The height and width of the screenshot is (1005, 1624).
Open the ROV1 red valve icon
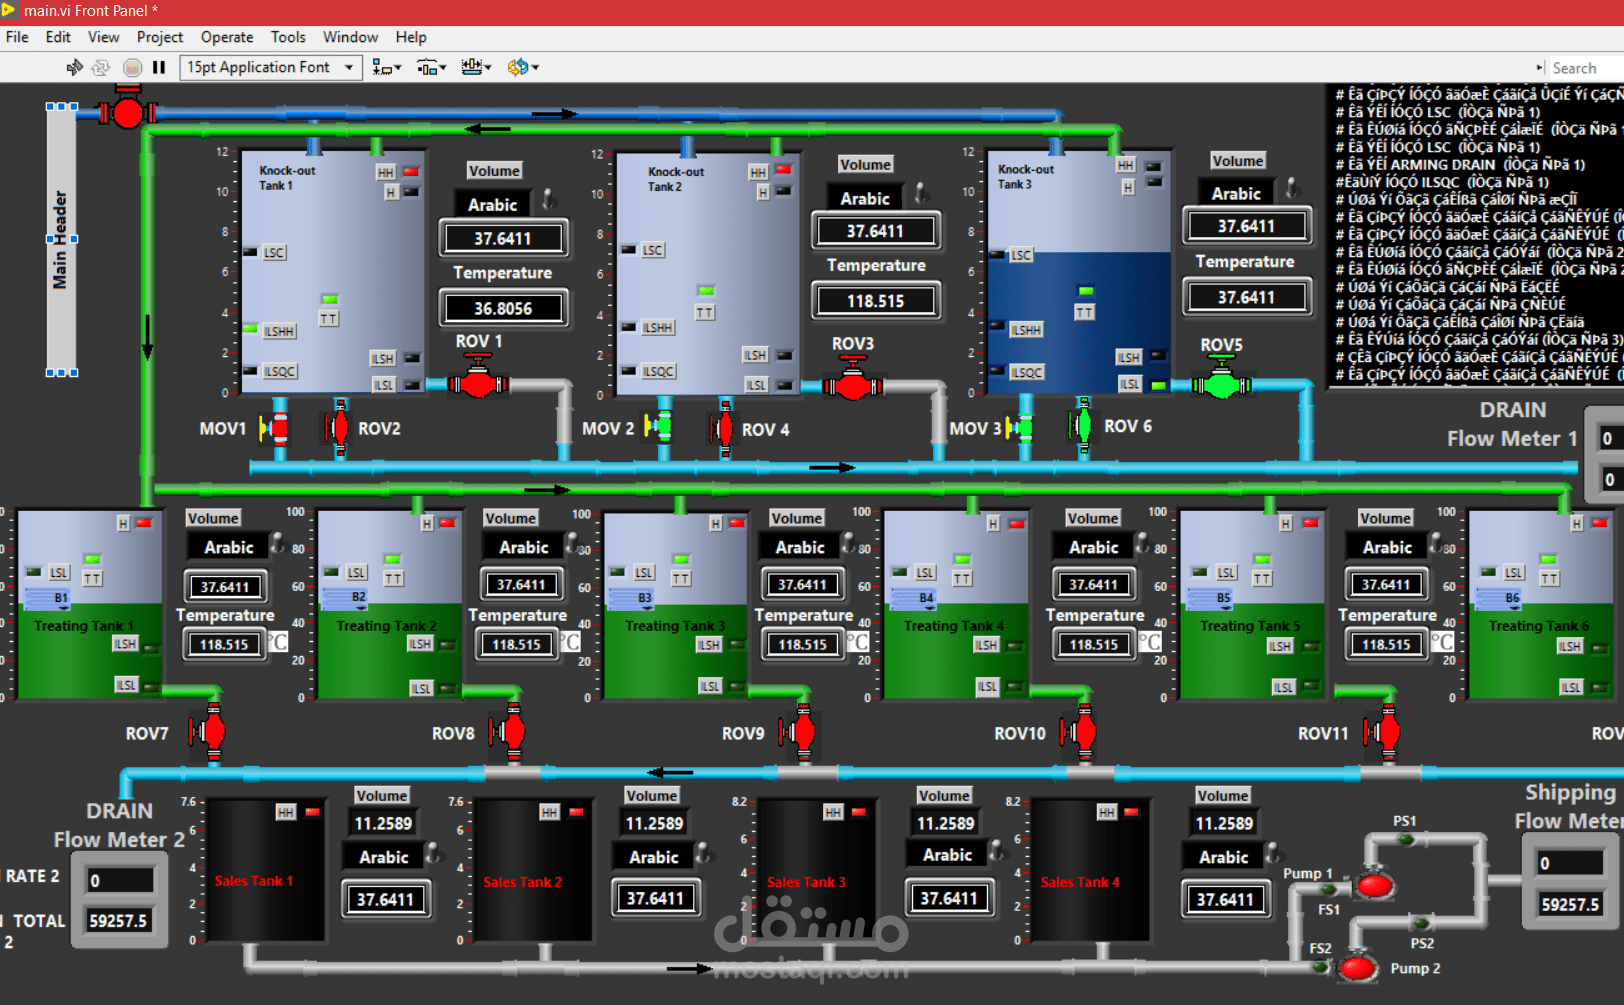tap(478, 382)
